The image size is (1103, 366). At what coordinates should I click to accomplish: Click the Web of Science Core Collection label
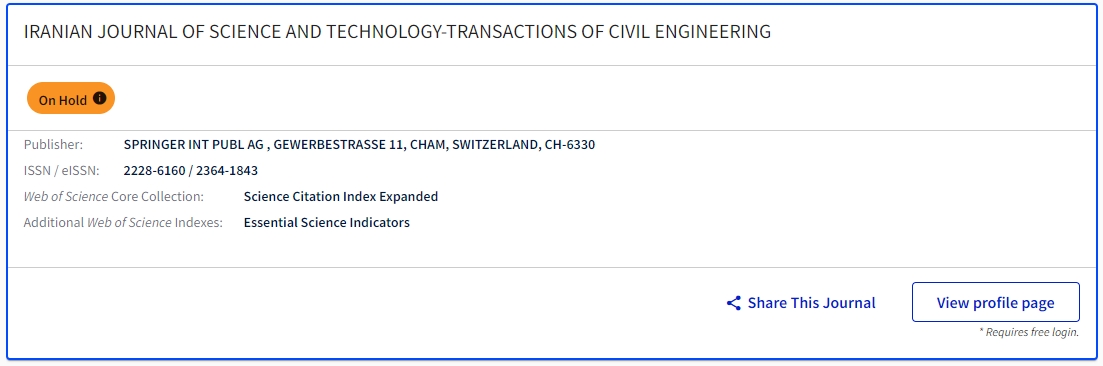point(114,196)
